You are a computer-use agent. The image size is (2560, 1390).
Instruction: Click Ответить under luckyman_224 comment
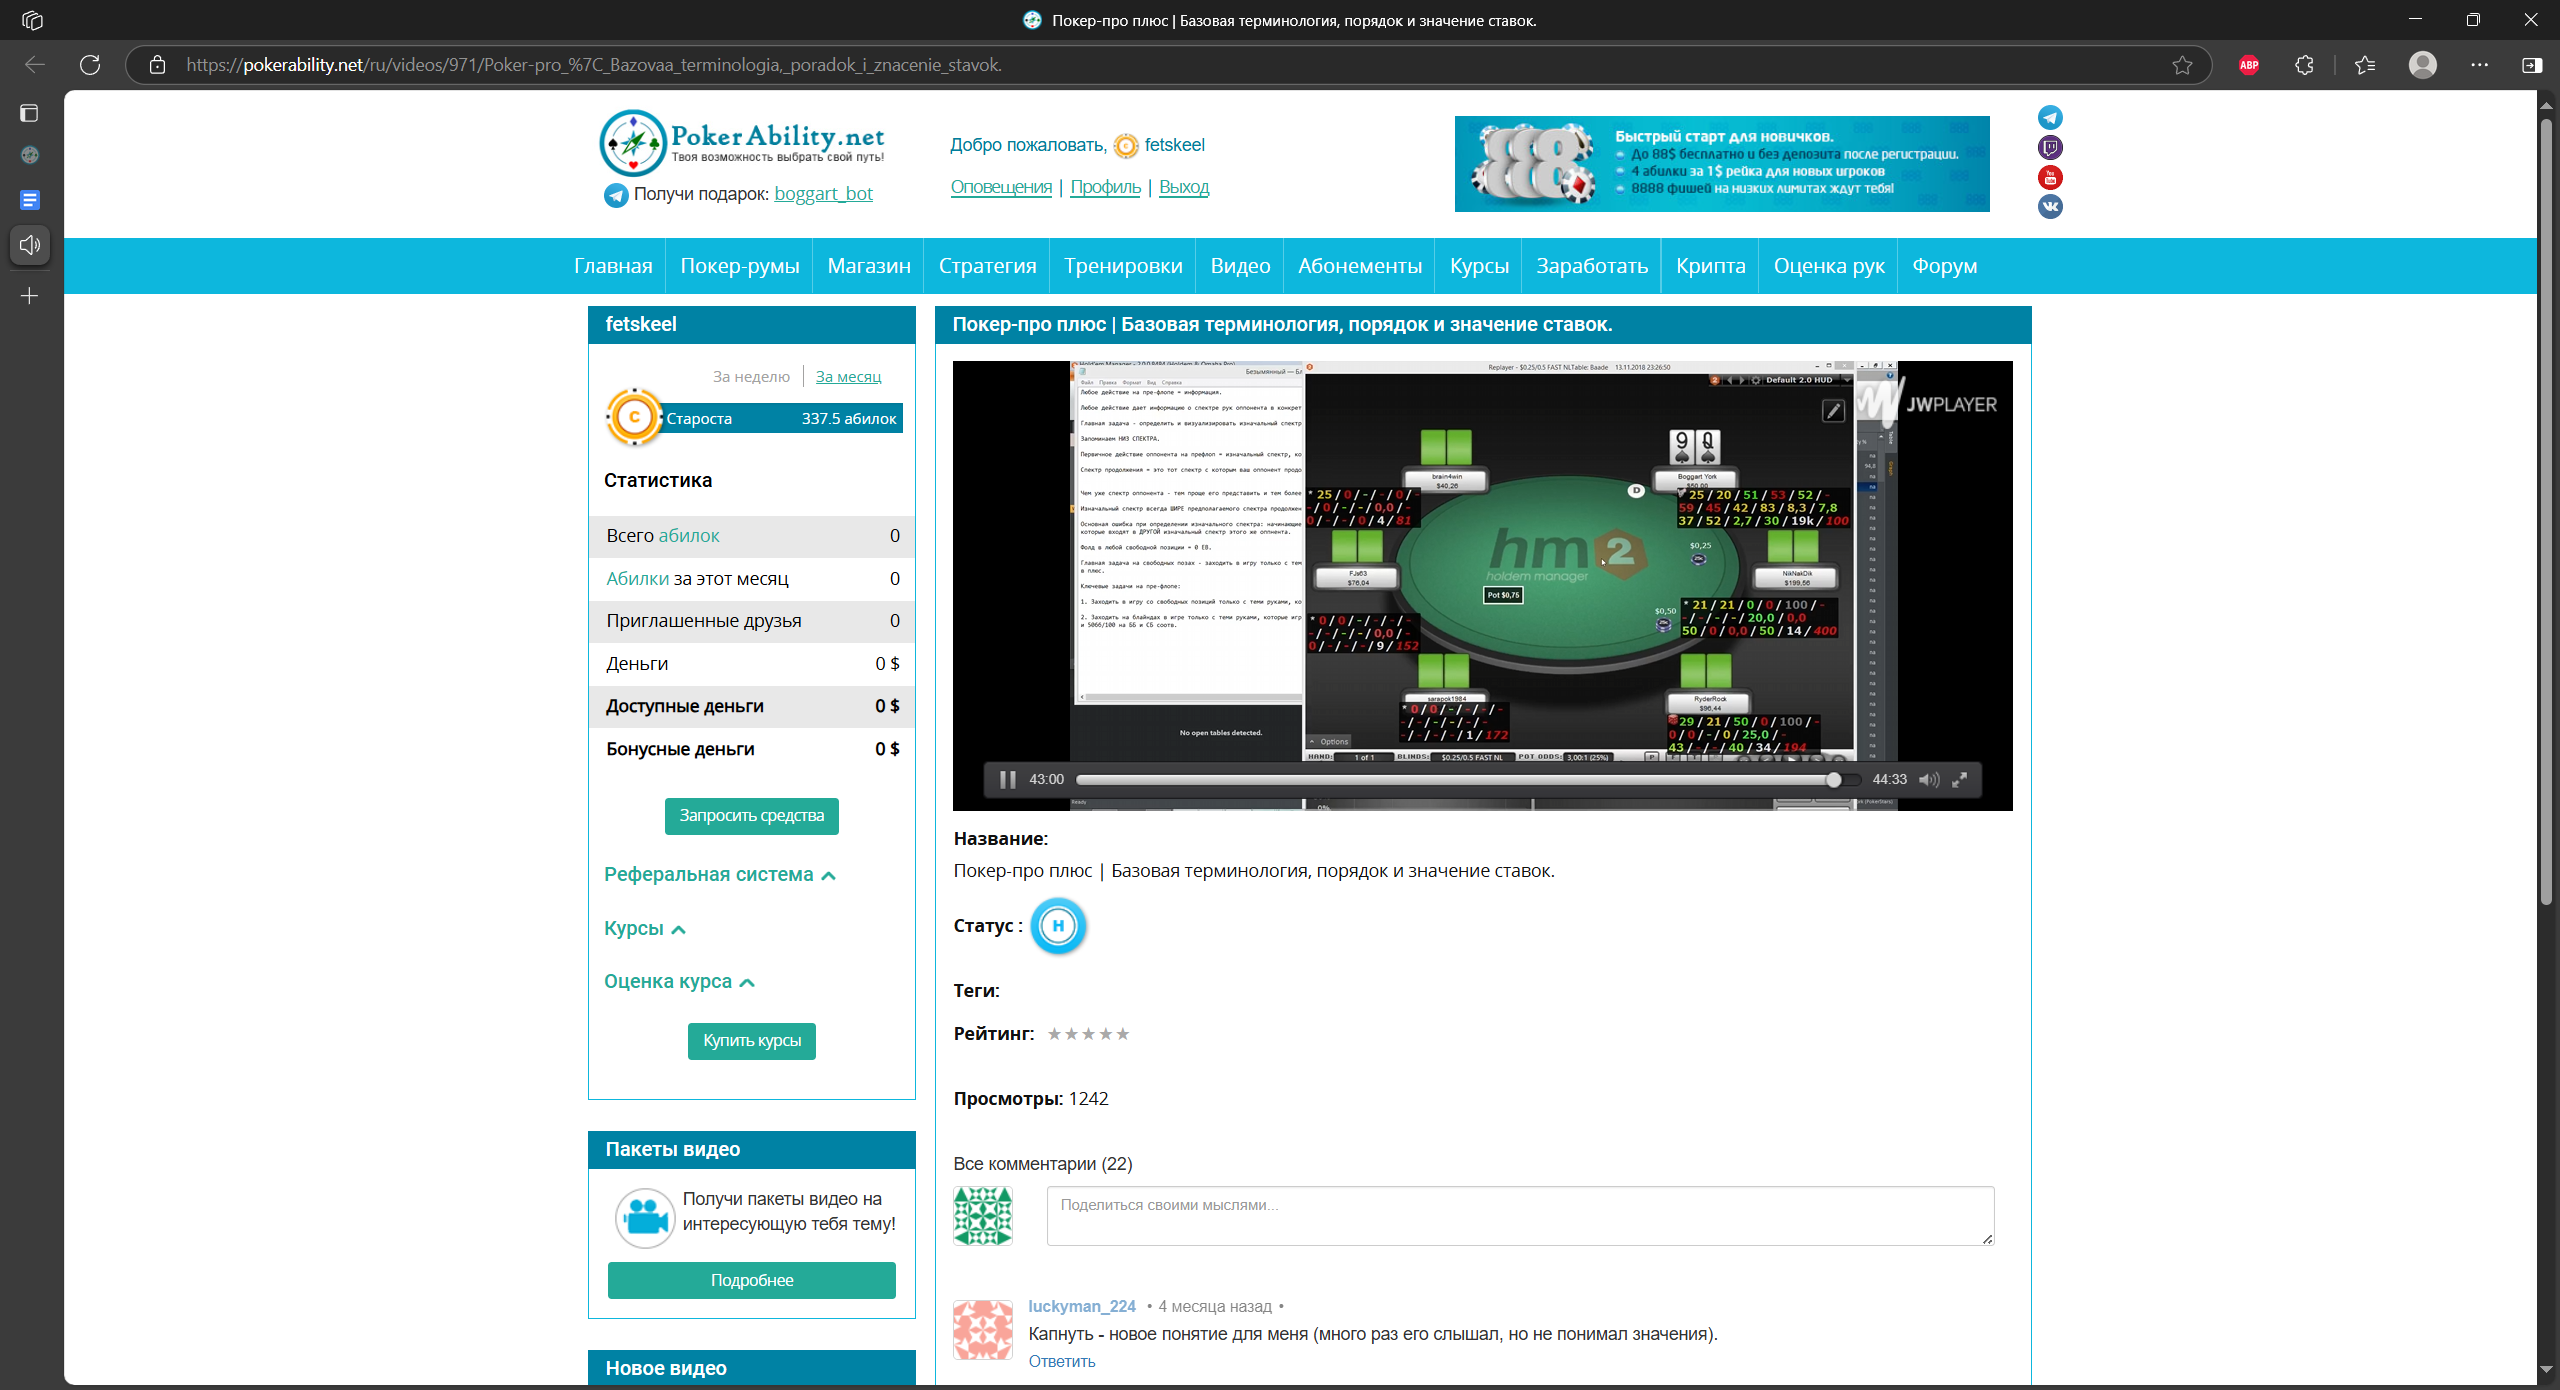click(1062, 1362)
